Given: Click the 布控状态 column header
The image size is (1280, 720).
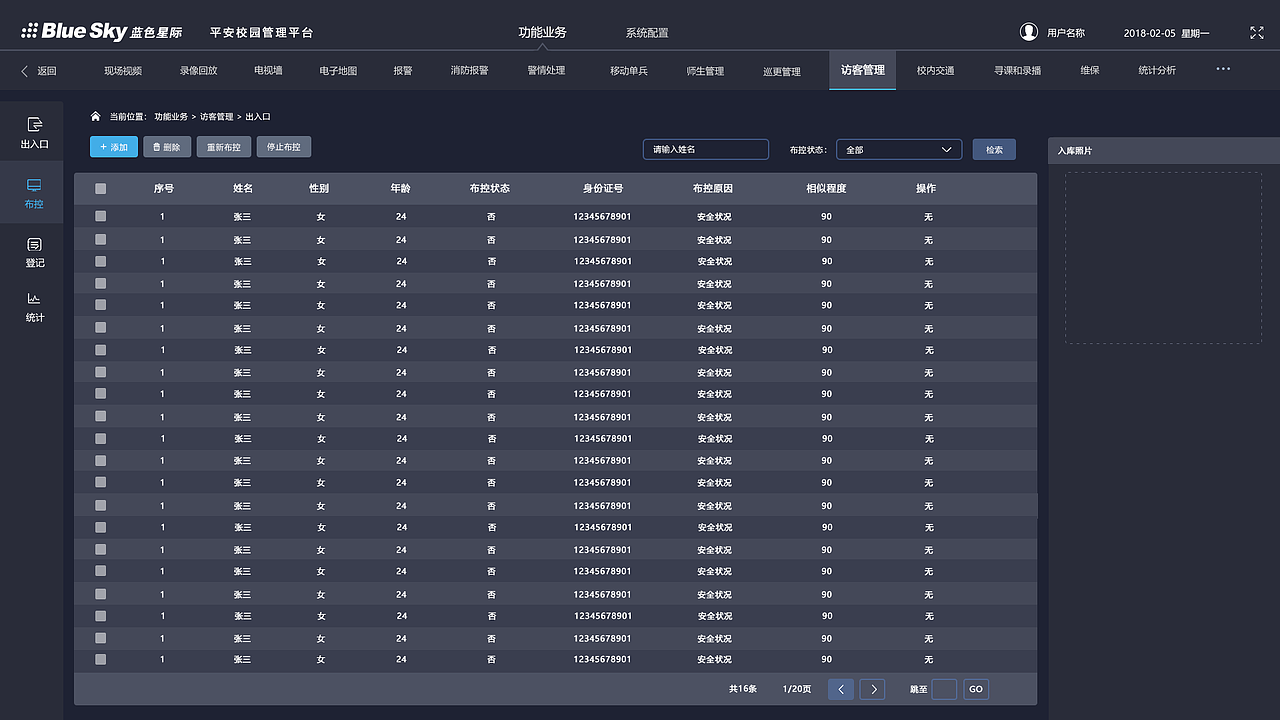Looking at the screenshot, I should click(x=490, y=188).
